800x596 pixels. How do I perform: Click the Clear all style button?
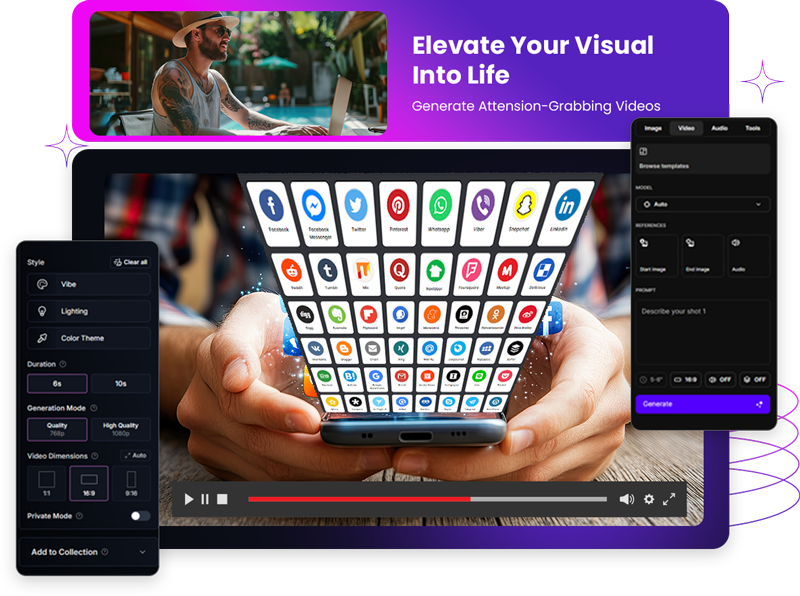(x=130, y=262)
